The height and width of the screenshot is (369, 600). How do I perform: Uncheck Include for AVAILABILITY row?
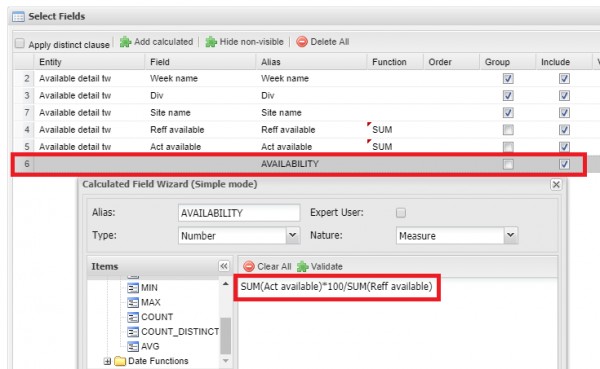pos(564,164)
